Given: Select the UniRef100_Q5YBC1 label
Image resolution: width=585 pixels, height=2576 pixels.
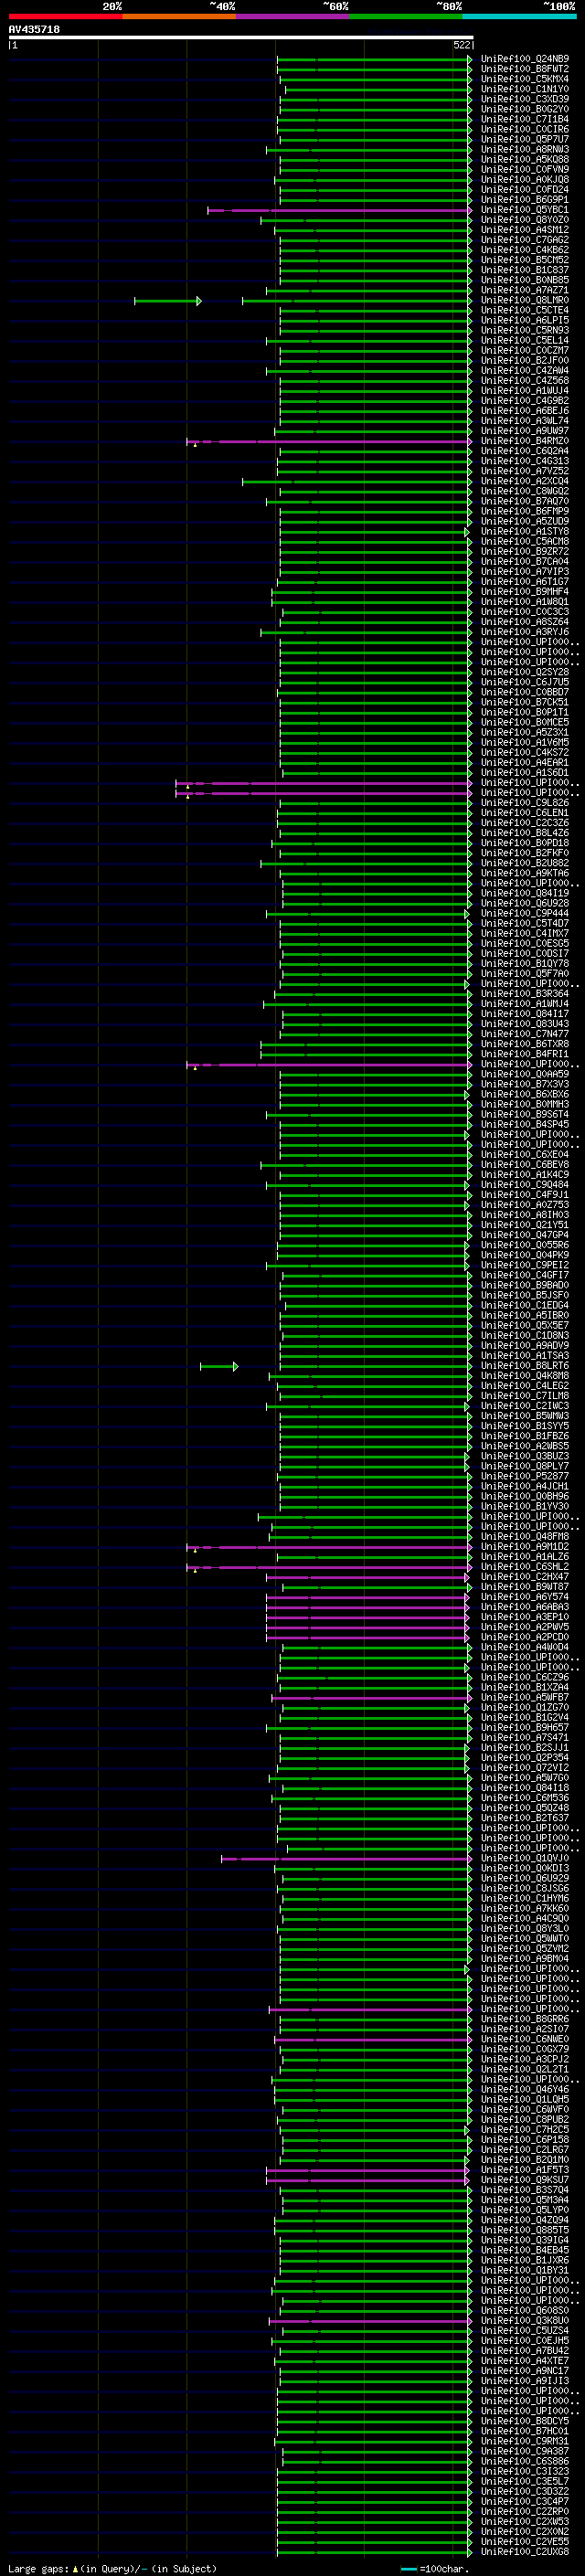Looking at the screenshot, I should pos(525,210).
